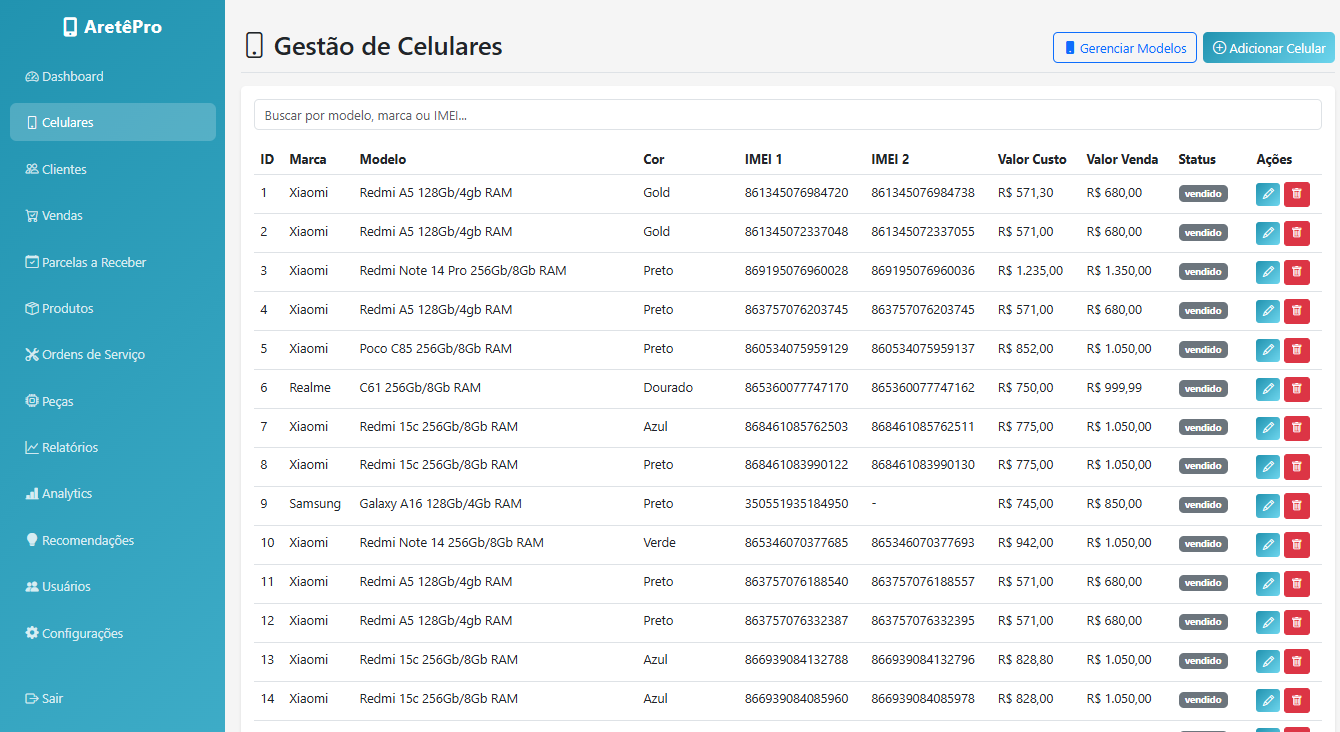Click the search field for model or IMEI
Screen dimensions: 1340x732
click(785, 114)
